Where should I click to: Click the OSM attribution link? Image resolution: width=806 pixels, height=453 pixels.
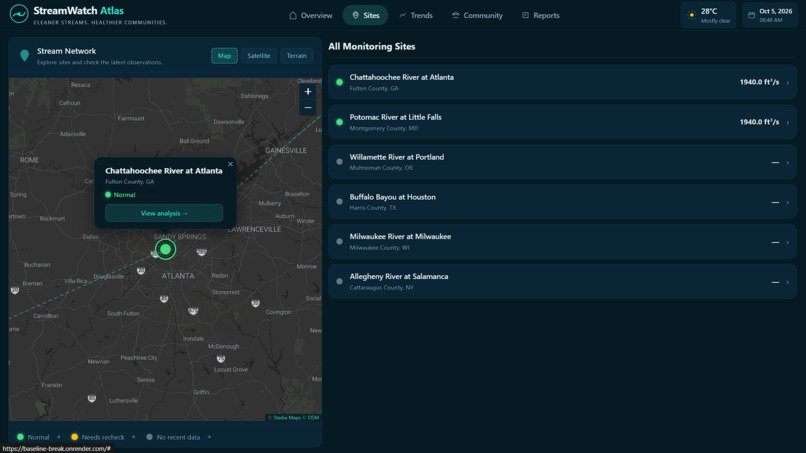(x=313, y=418)
